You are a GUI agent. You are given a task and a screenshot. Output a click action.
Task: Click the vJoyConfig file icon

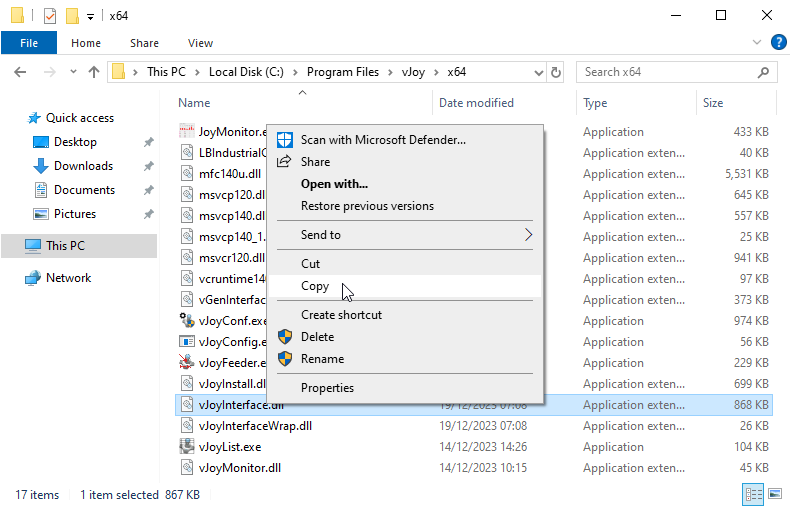pyautogui.click(x=187, y=342)
